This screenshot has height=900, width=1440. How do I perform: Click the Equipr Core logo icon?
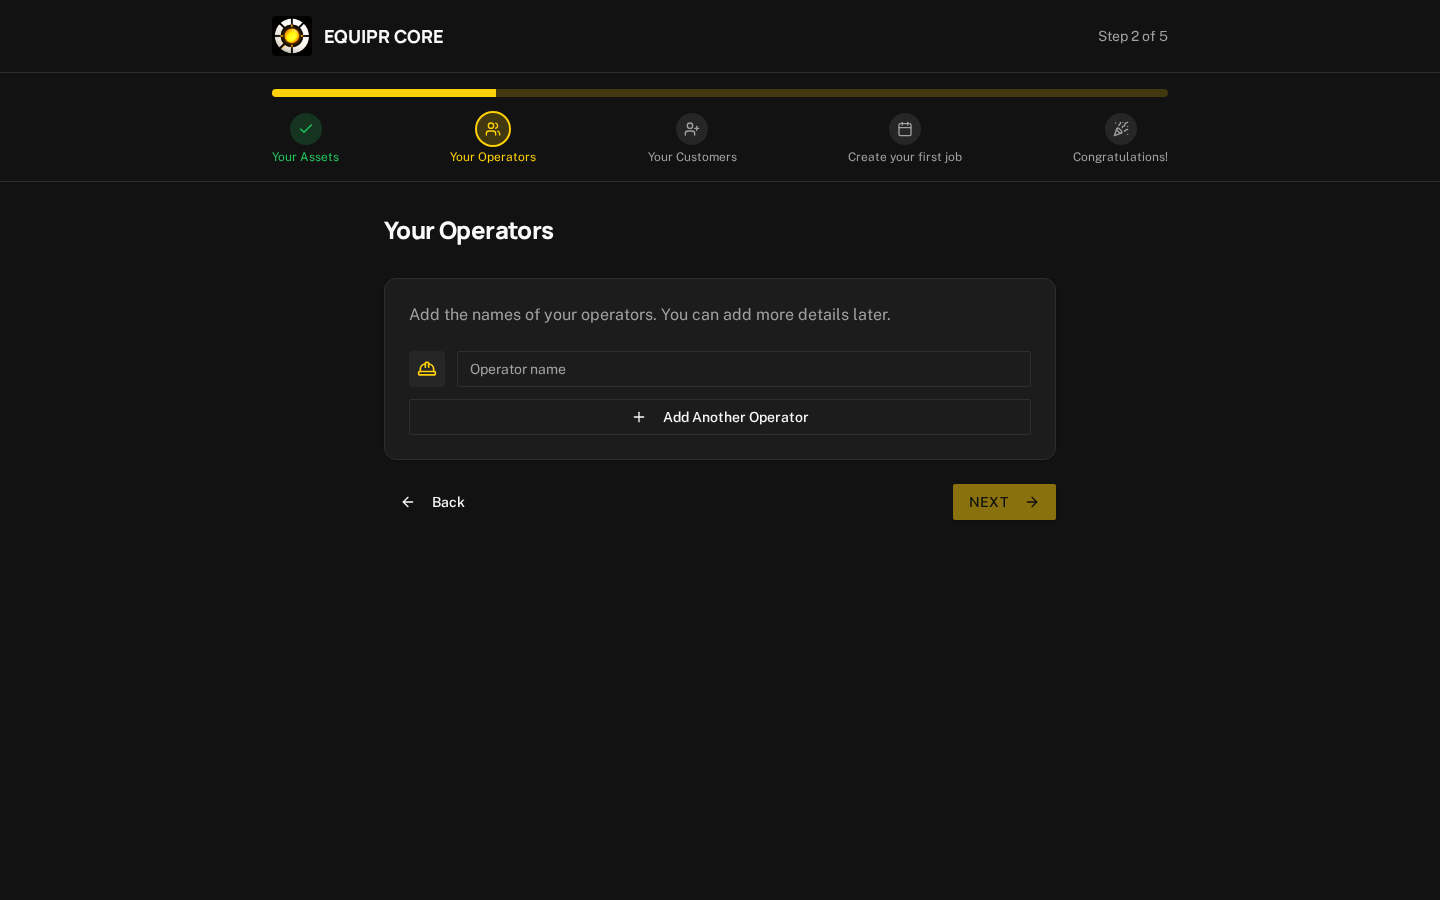point(292,36)
